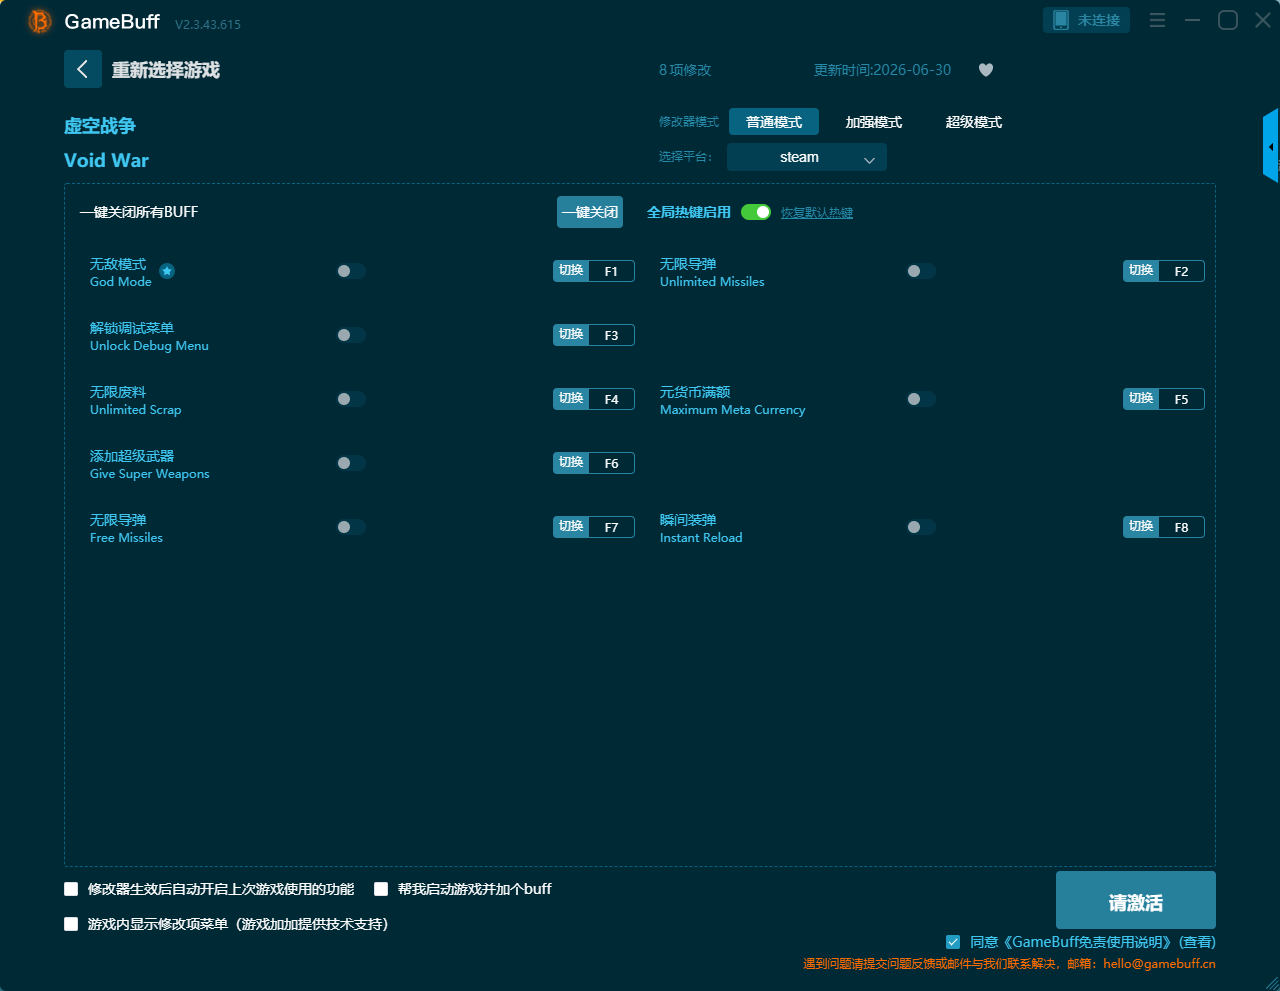Enable Give Super Weapons switch
Viewport: 1280px width, 991px height.
click(x=351, y=463)
